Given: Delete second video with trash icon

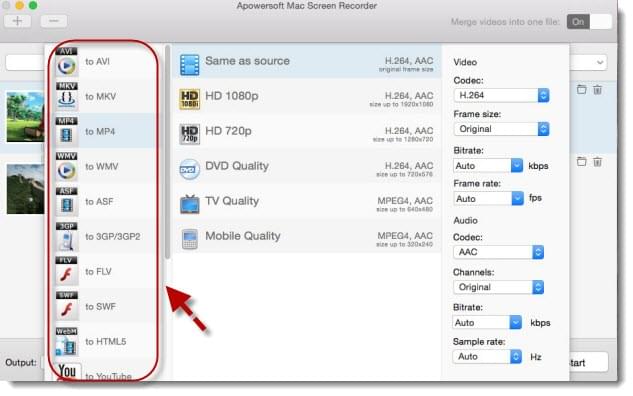Looking at the screenshot, I should pyautogui.click(x=597, y=161).
